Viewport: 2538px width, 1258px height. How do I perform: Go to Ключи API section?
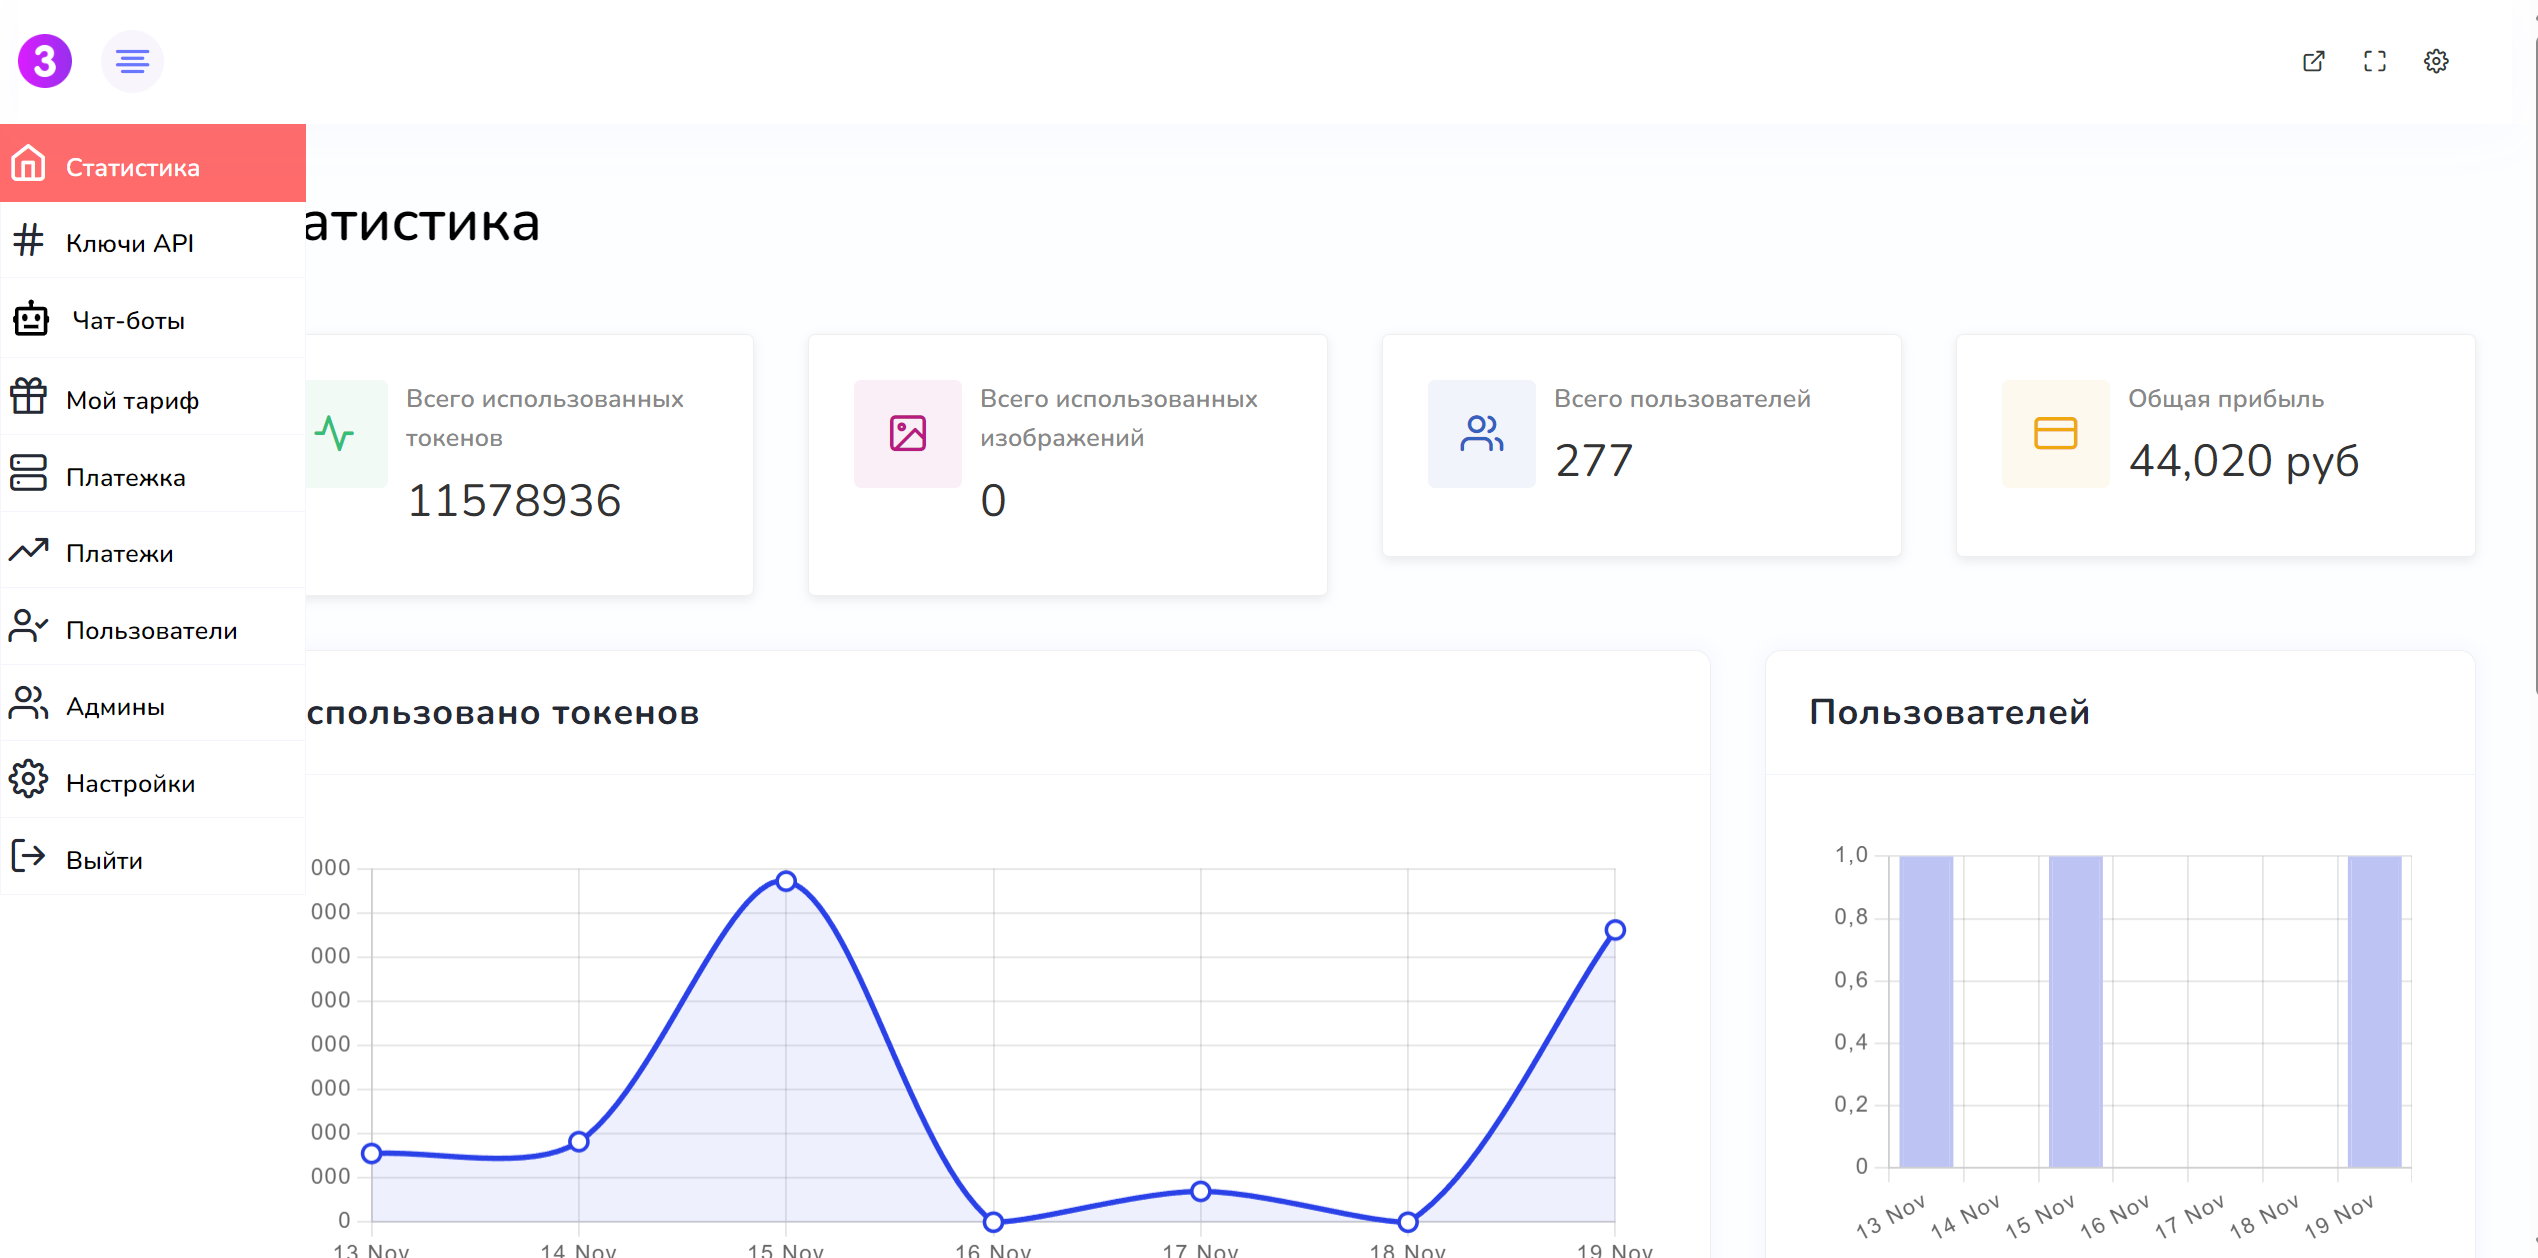(x=130, y=243)
